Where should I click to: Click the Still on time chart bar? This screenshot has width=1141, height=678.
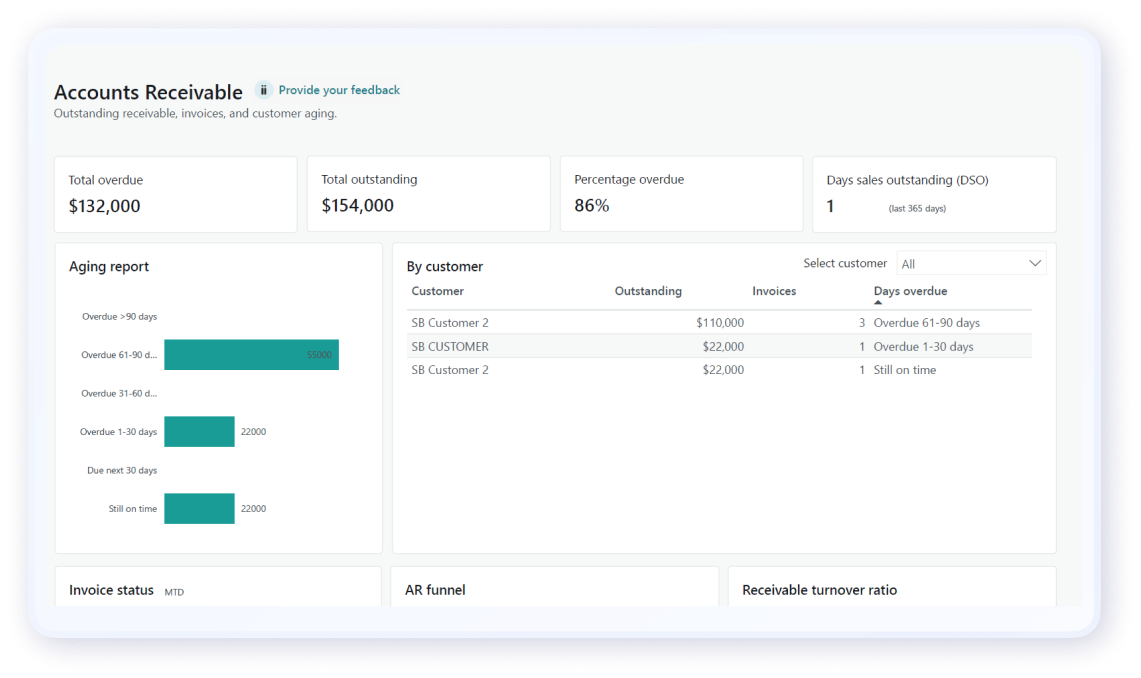(199, 508)
